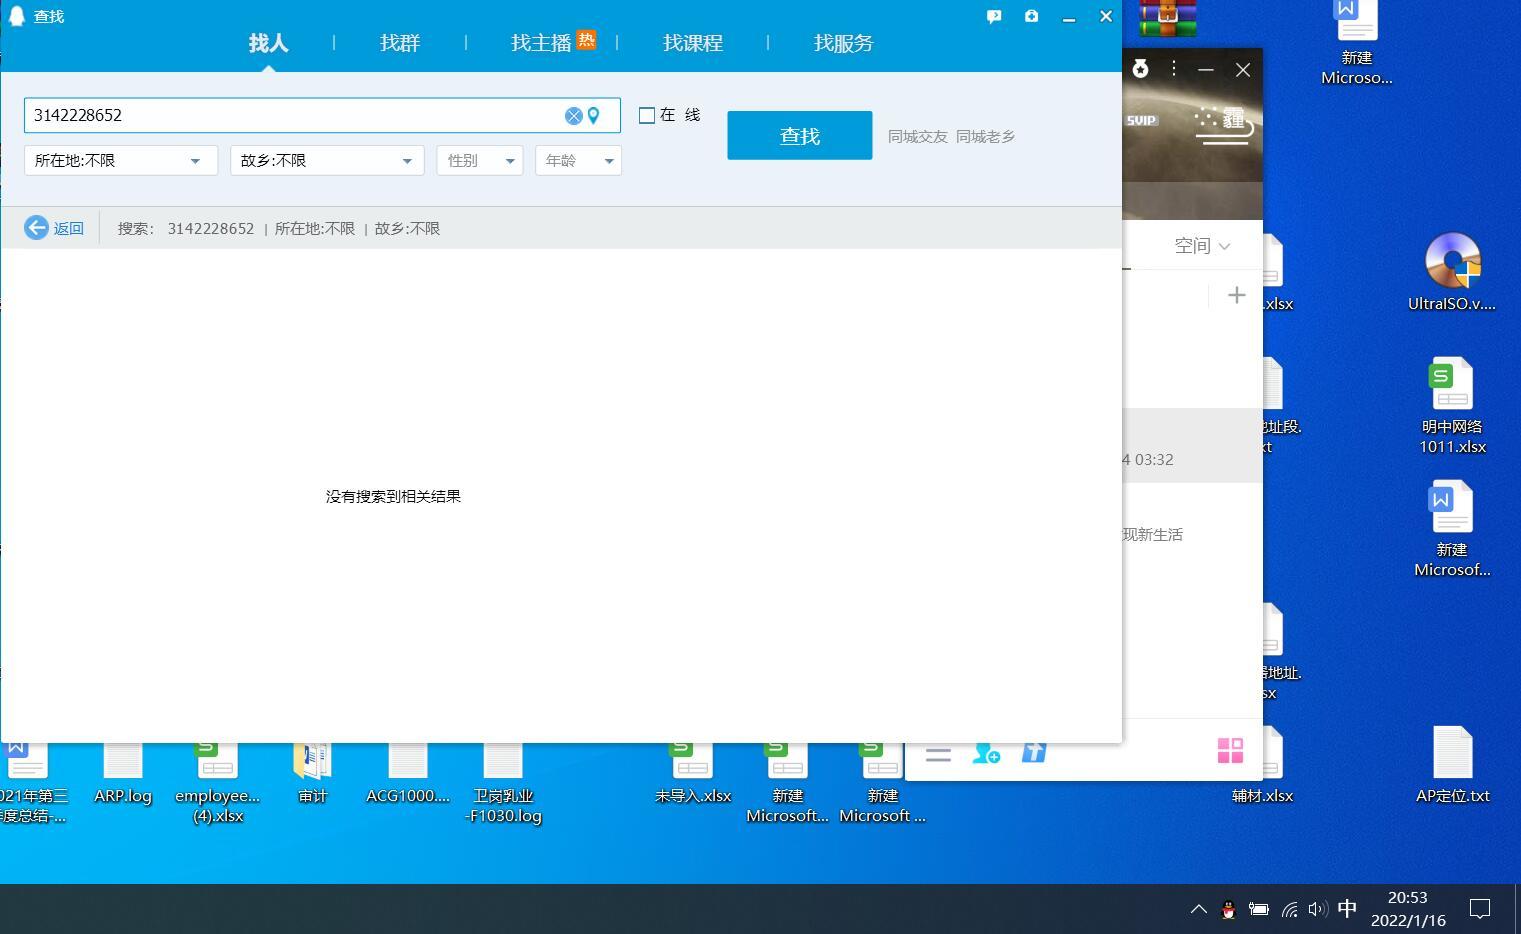Click the add friend icon
This screenshot has height=934, width=1521.
986,752
